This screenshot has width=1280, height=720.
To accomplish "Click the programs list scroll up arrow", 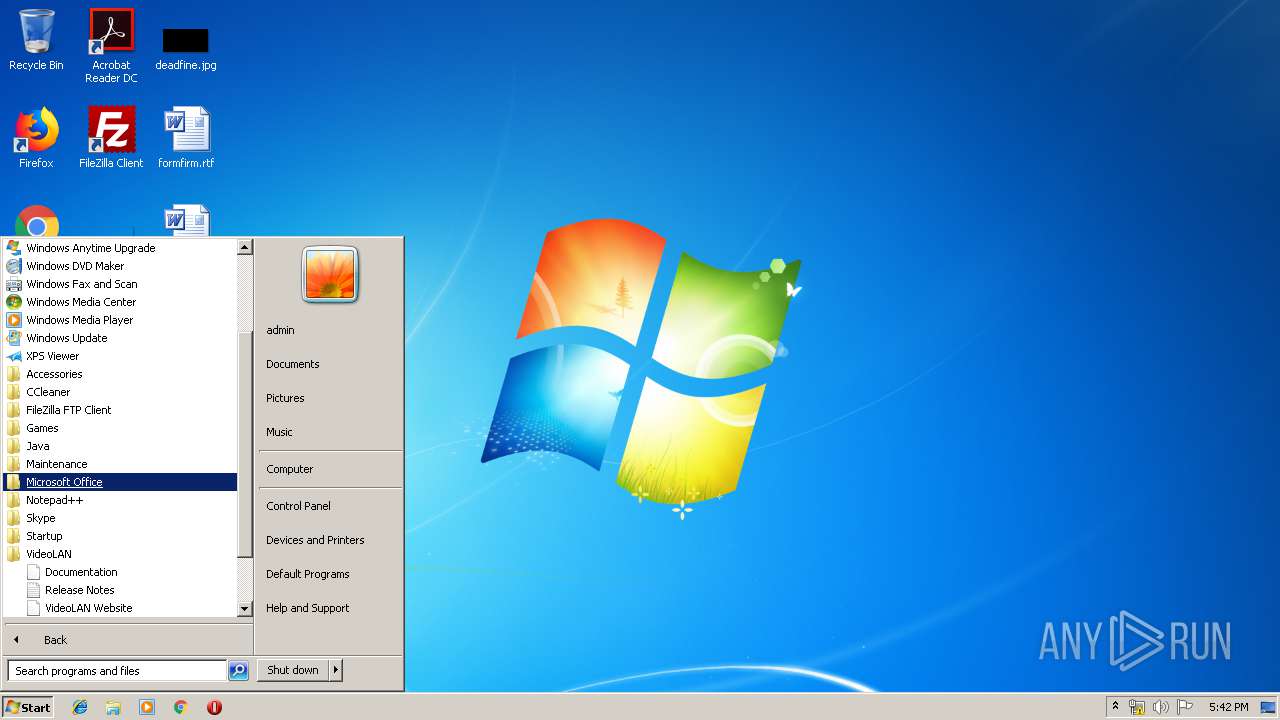I will pyautogui.click(x=245, y=247).
